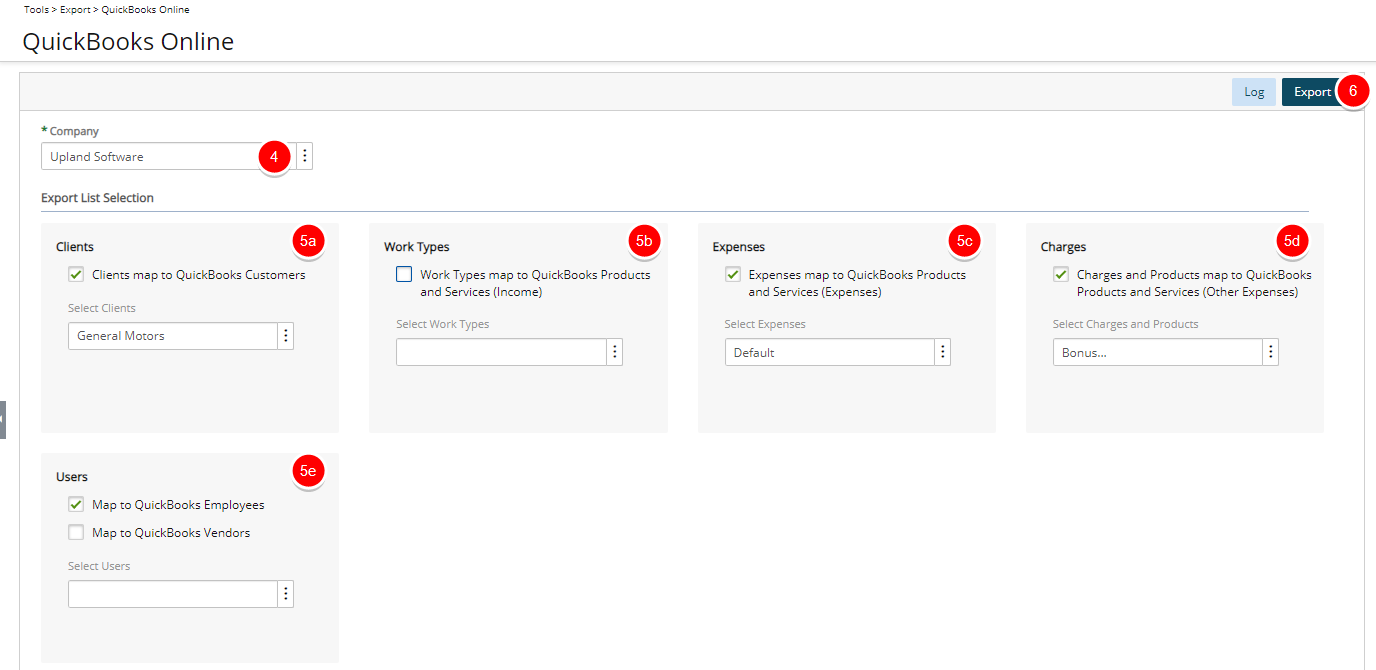Click the Company field showing Upland Software
This screenshot has width=1376, height=670.
pyautogui.click(x=168, y=156)
